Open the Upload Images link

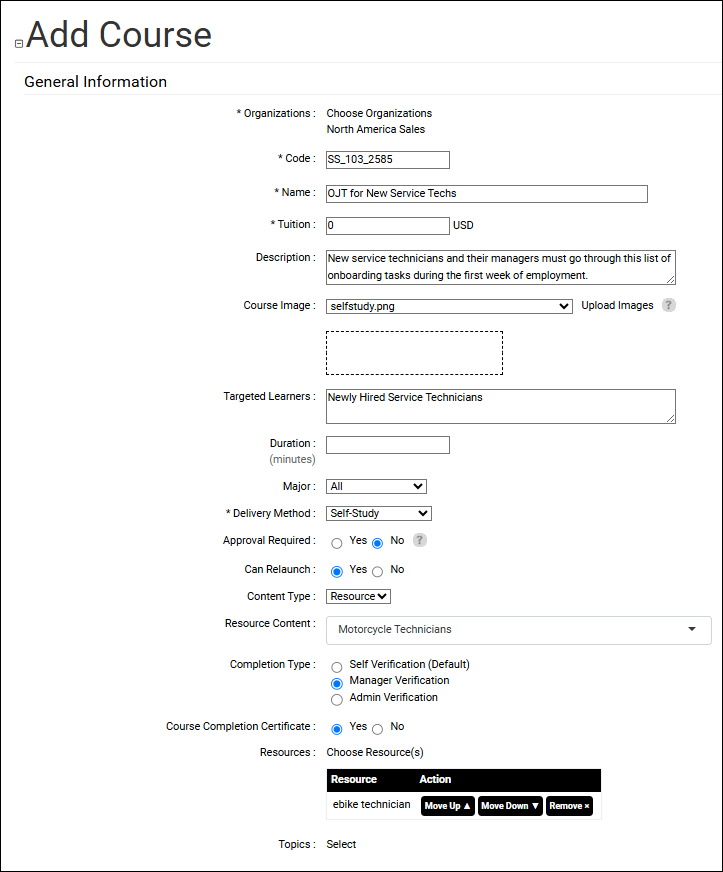click(617, 305)
